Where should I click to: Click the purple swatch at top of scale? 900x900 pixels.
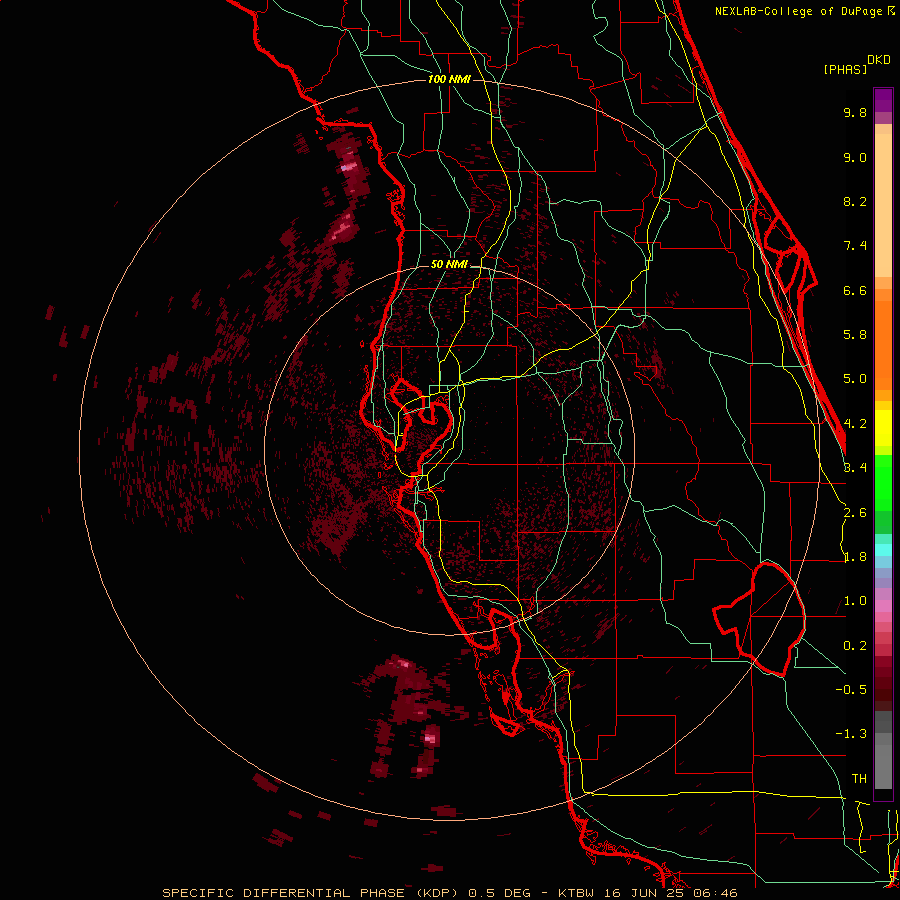(x=883, y=100)
